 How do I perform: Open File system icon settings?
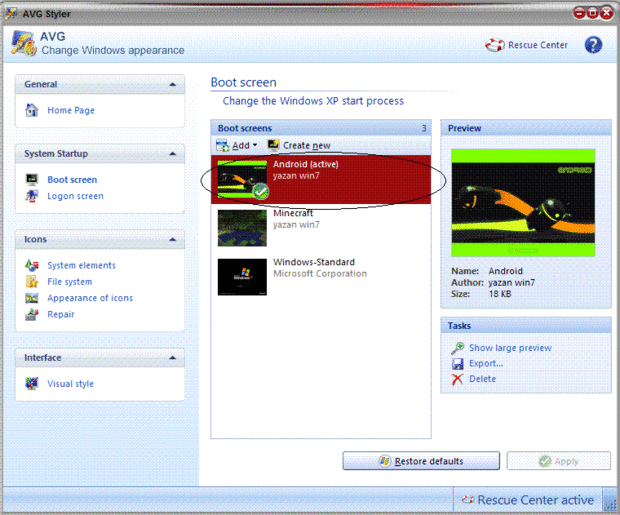click(x=70, y=282)
